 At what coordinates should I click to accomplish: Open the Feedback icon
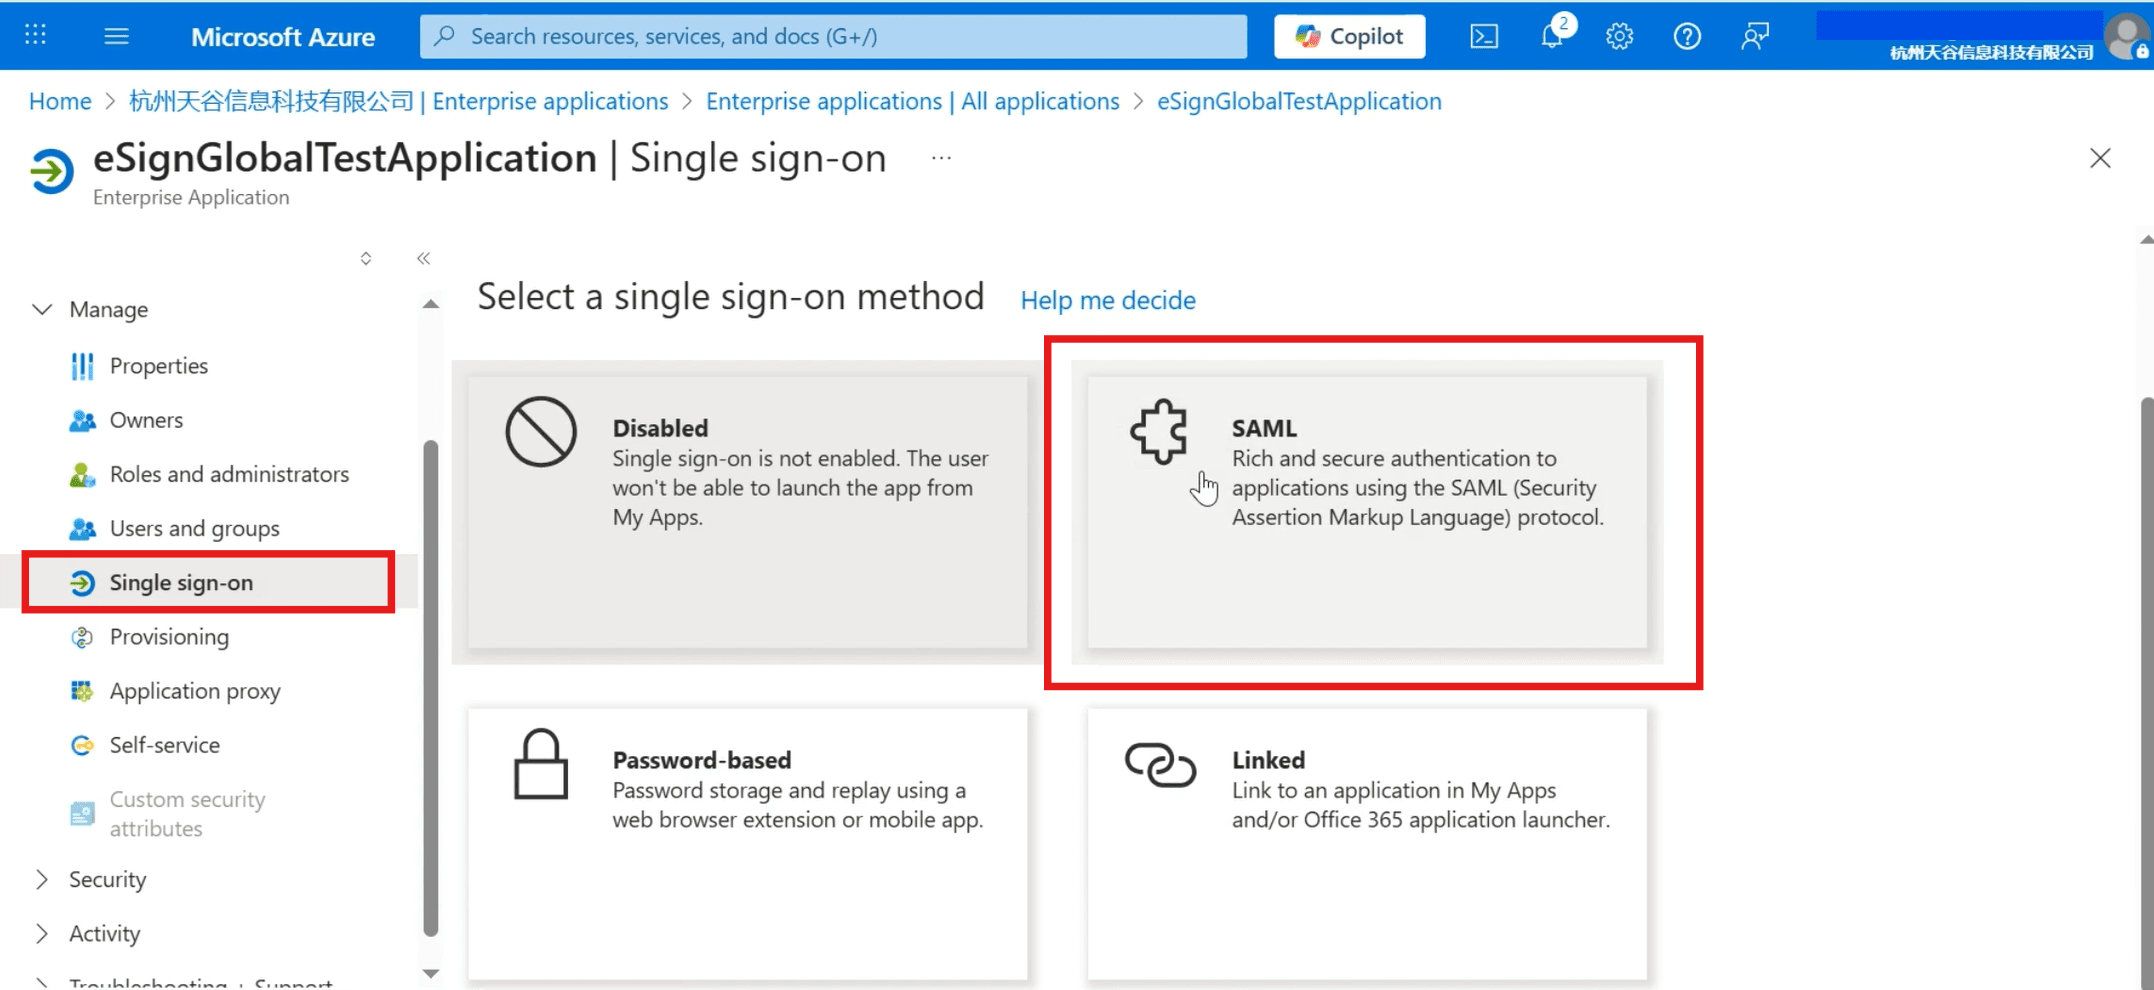coord(1755,37)
